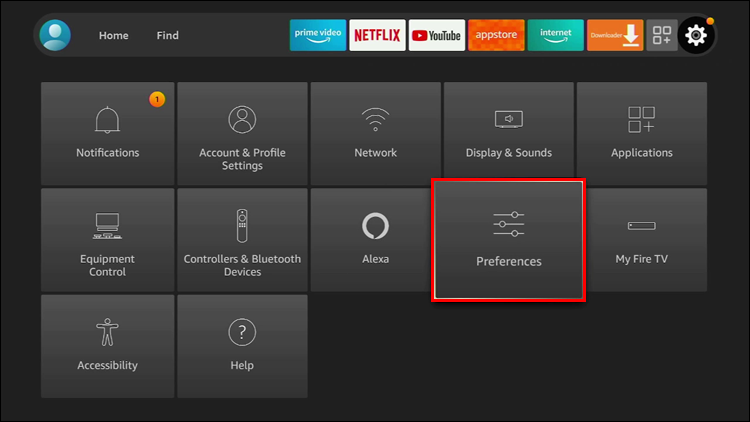Viewport: 750px width, 422px height.
Task: Open the Alexa settings tile
Action: coord(371,240)
